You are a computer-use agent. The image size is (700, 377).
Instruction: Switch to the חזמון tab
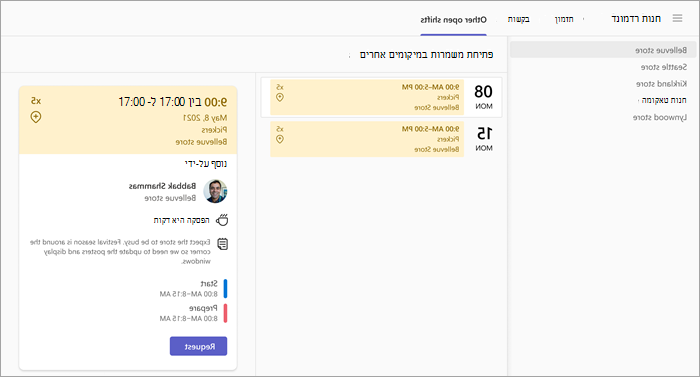[564, 19]
